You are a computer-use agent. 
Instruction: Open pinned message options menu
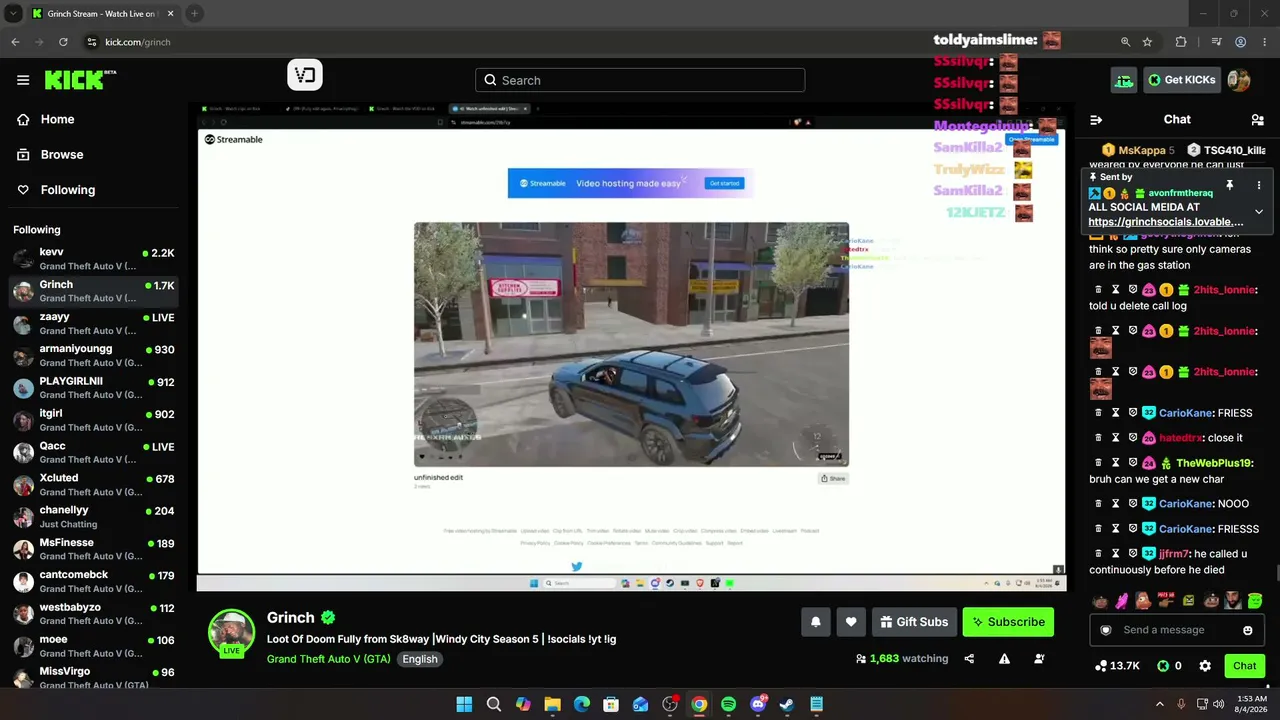[1259, 185]
